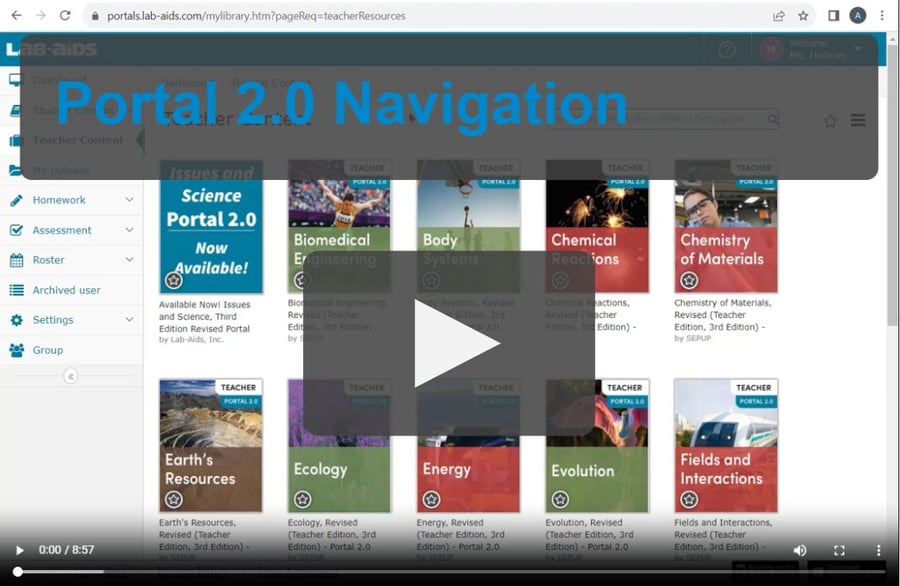This screenshot has width=900, height=586.
Task: Mute the video with the speaker icon
Action: [800, 550]
